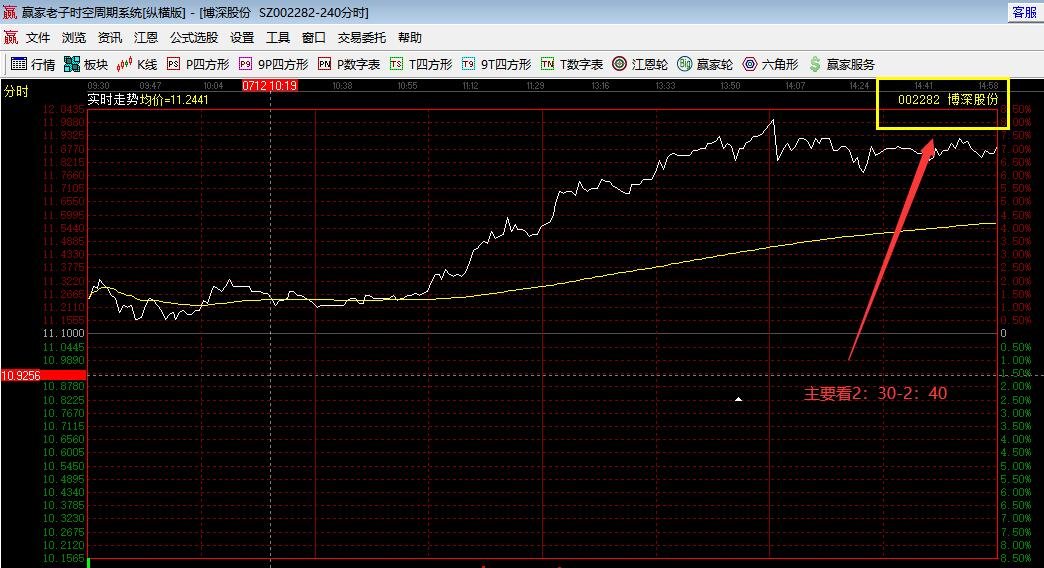Select the T数字表 toolbar label
The image size is (1044, 568).
pyautogui.click(x=581, y=65)
